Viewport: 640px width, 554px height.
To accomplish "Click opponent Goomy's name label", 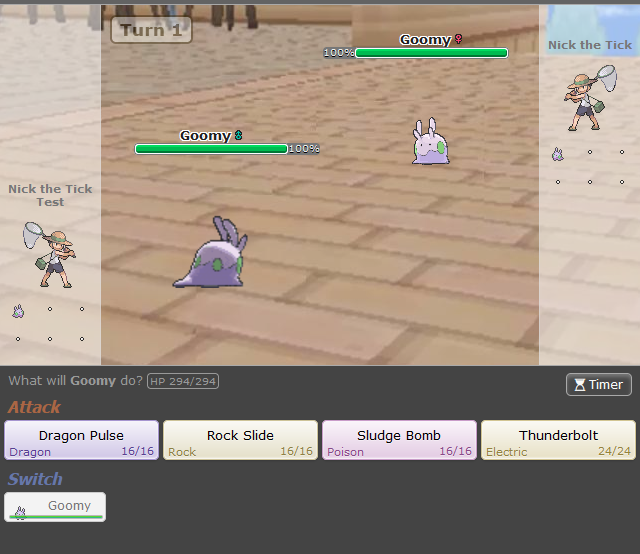I will (x=425, y=40).
